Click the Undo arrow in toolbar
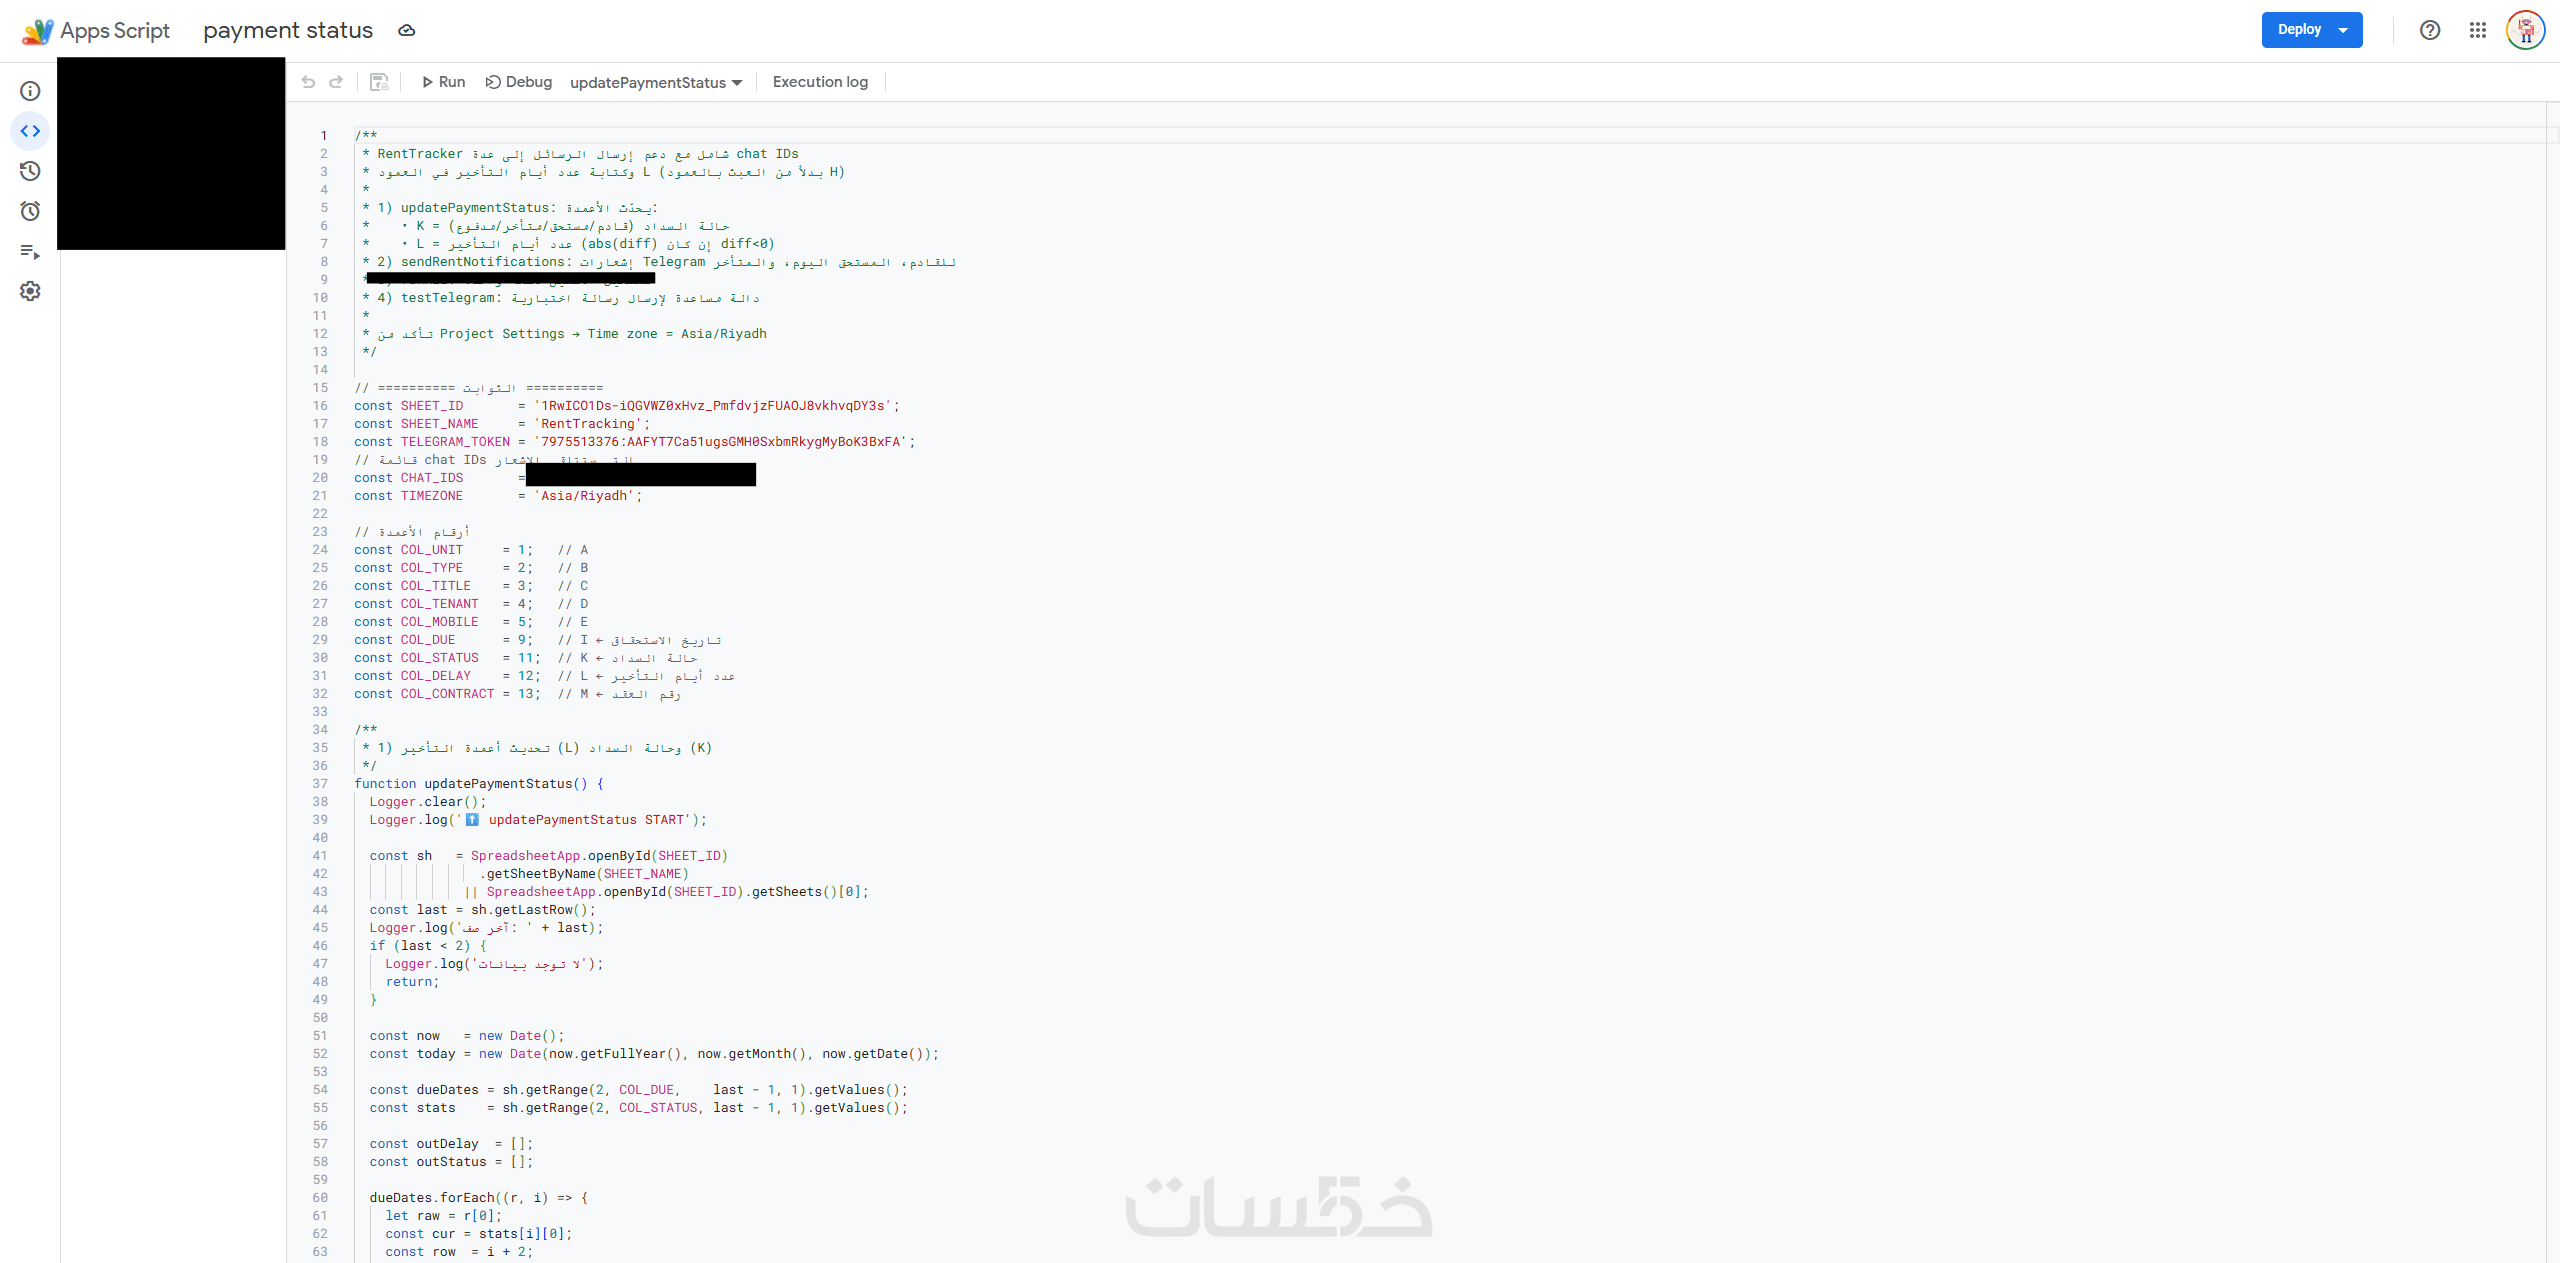Viewport: 2560px width, 1263px height. pos(308,82)
